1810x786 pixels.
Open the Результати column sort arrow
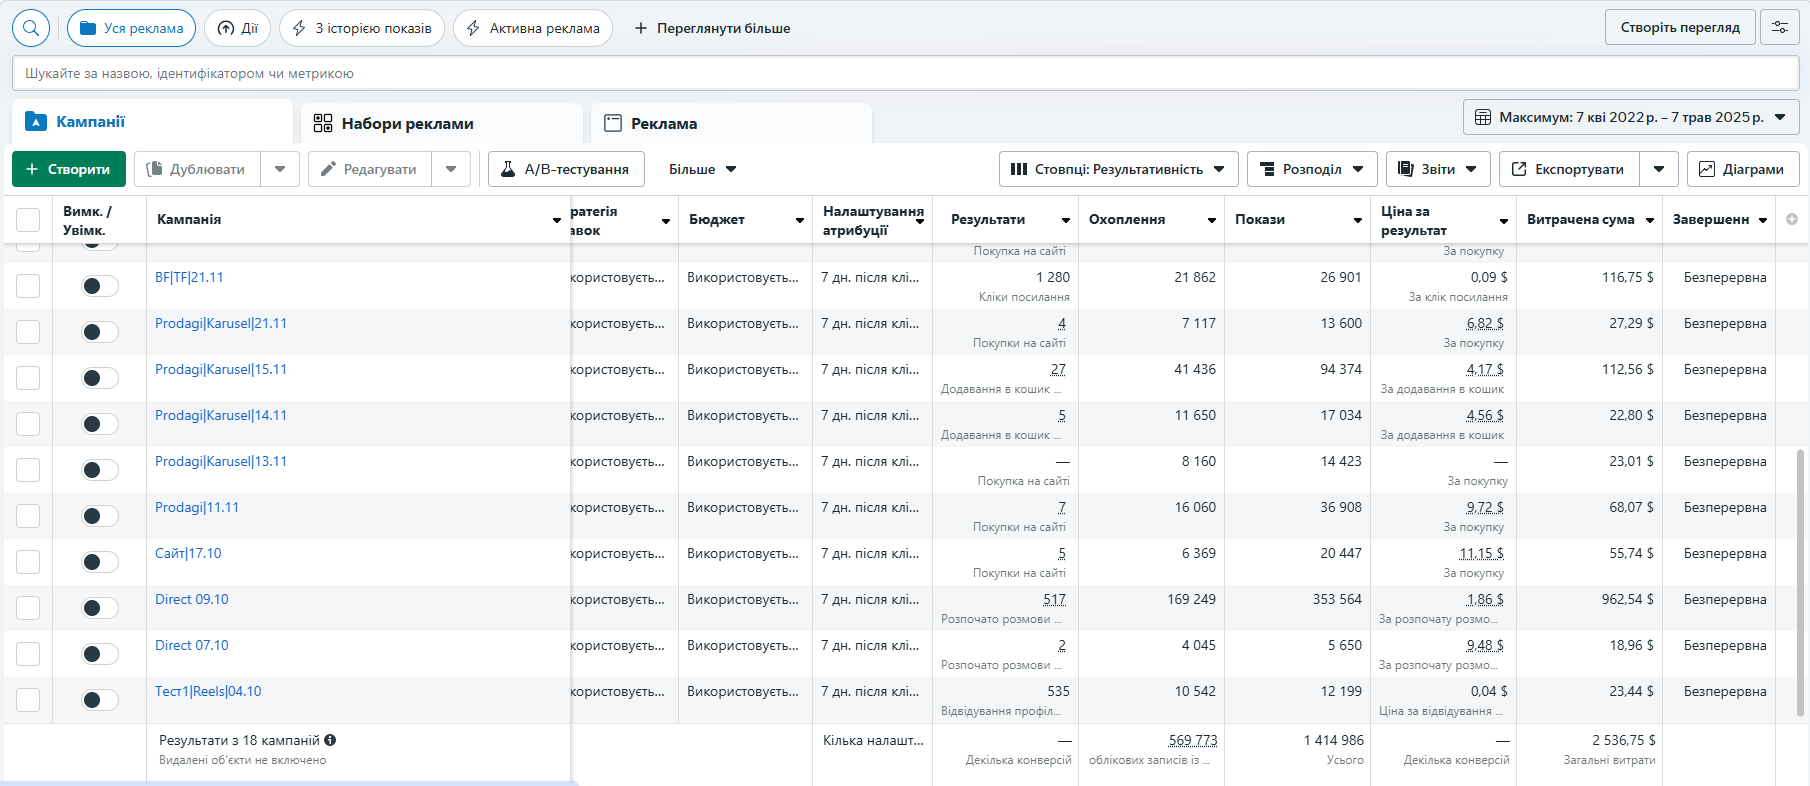pyautogui.click(x=1066, y=220)
